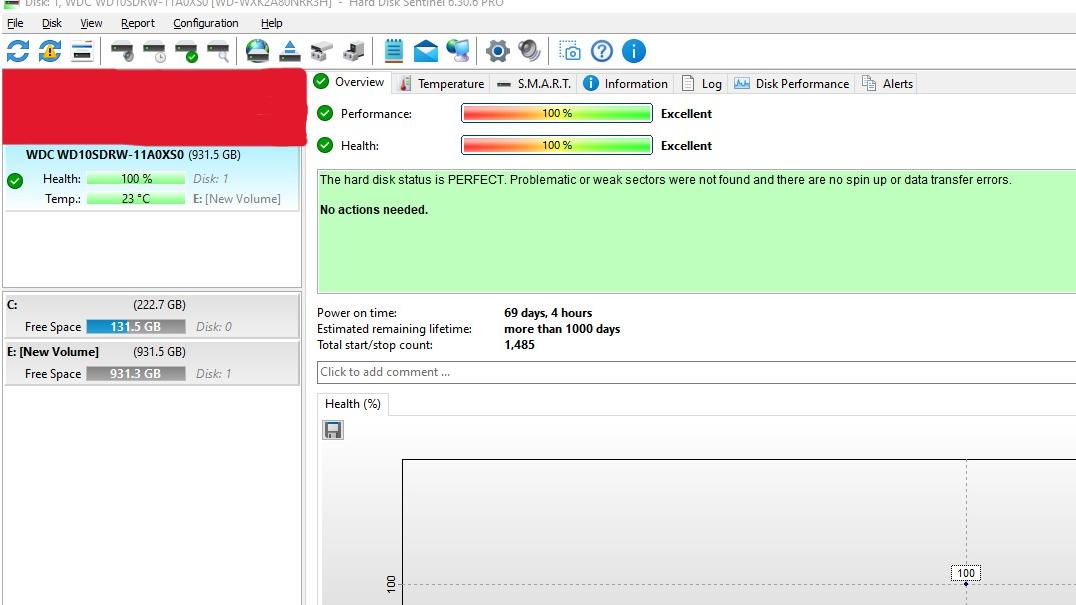Image resolution: width=1076 pixels, height=605 pixels.
Task: Open settings via the gear icon
Action: tap(497, 51)
